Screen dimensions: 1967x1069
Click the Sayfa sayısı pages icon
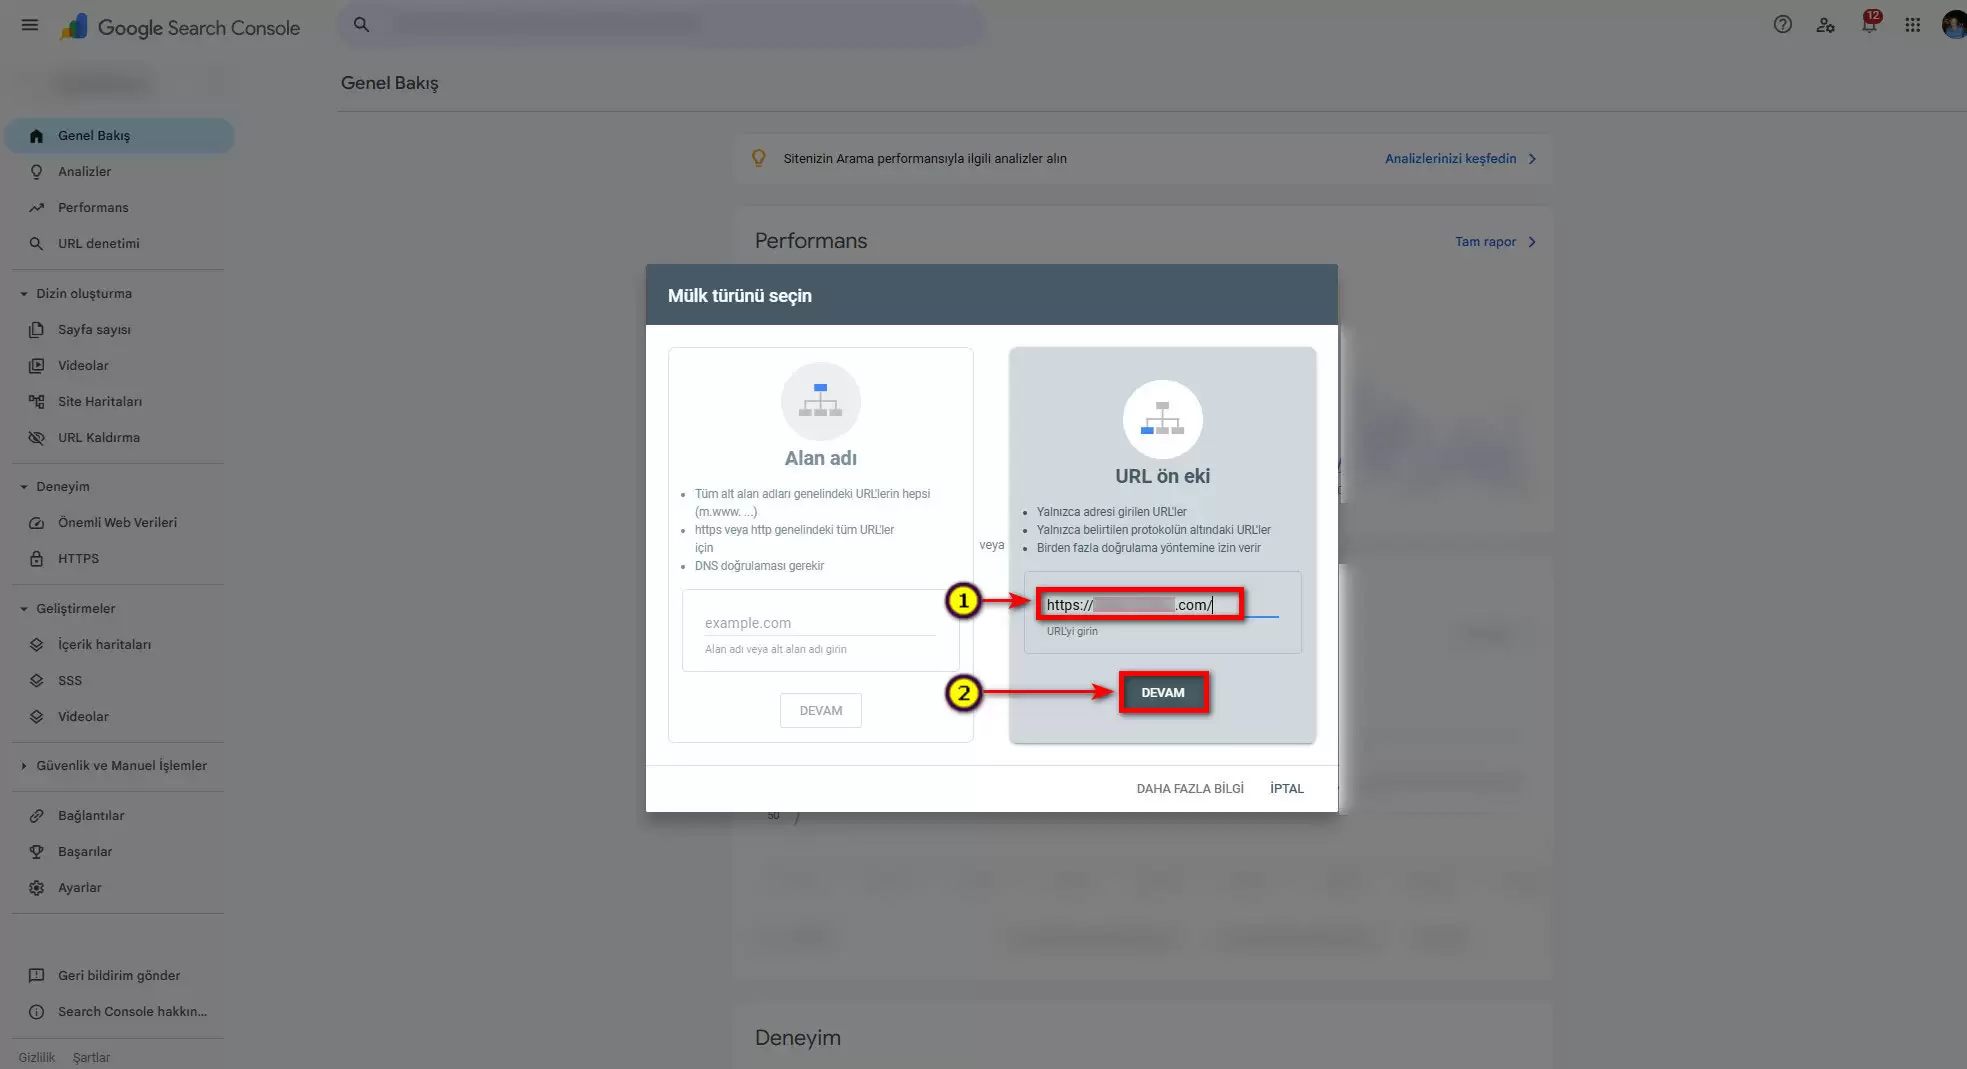pyautogui.click(x=36, y=330)
